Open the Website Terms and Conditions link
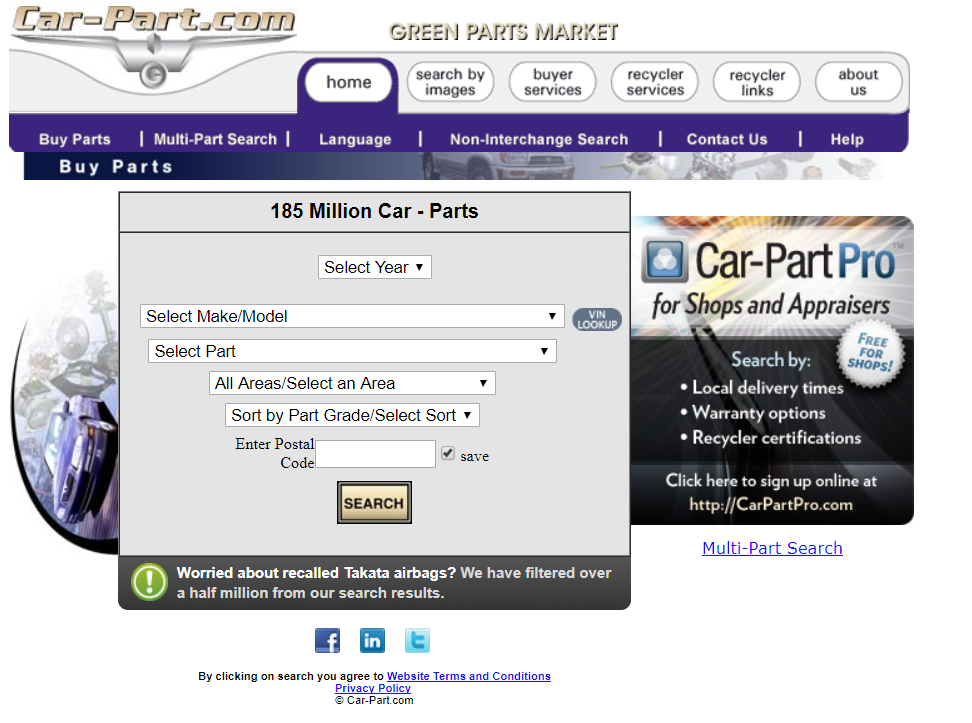Viewport: 972px width, 723px height. click(x=469, y=676)
